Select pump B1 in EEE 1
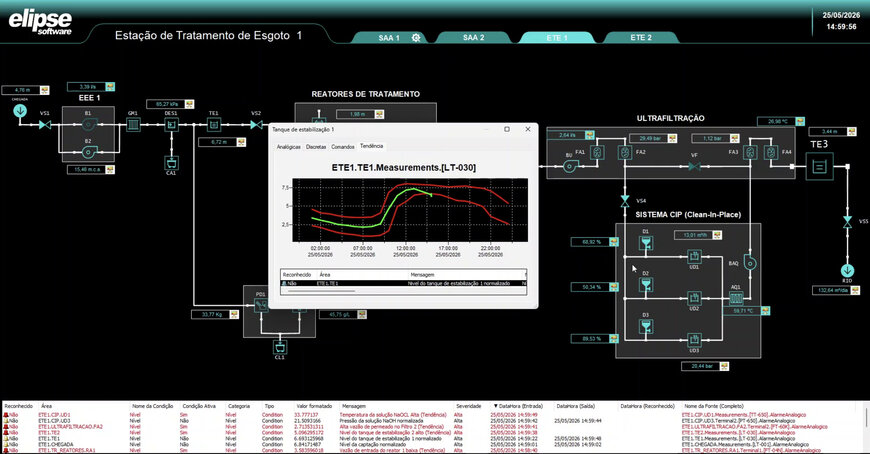Viewport: 870px width, 454px height. coord(88,125)
